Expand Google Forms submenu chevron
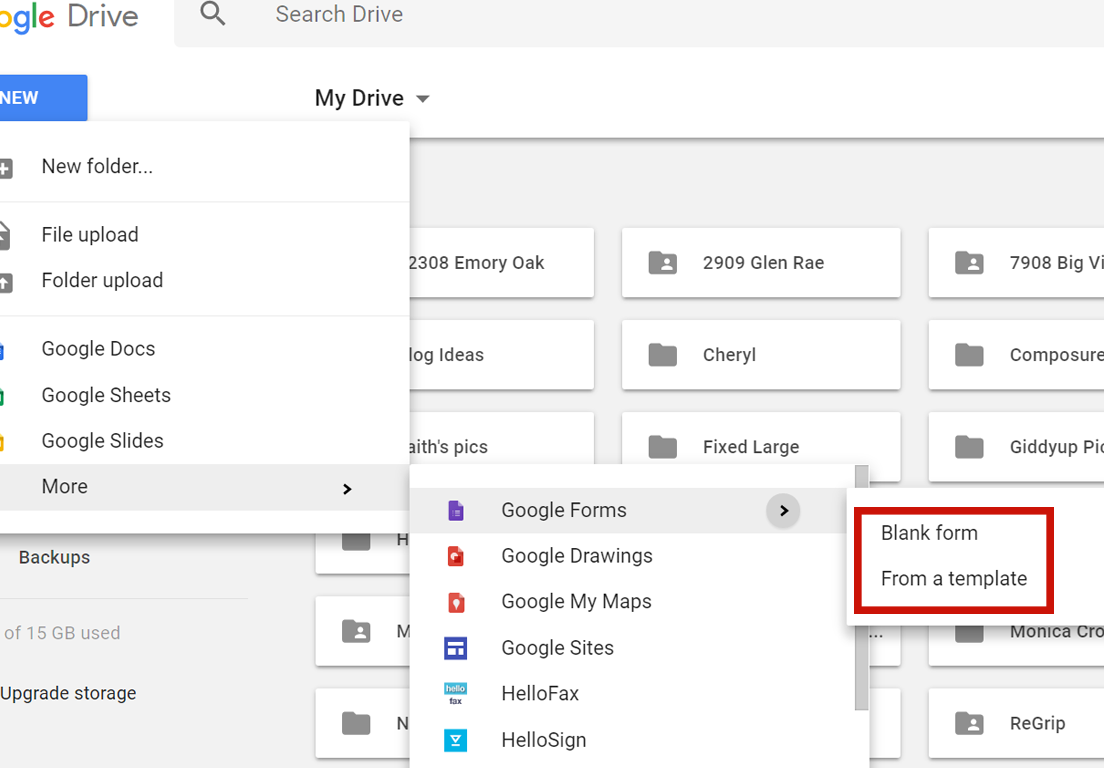1104x768 pixels. coord(783,510)
